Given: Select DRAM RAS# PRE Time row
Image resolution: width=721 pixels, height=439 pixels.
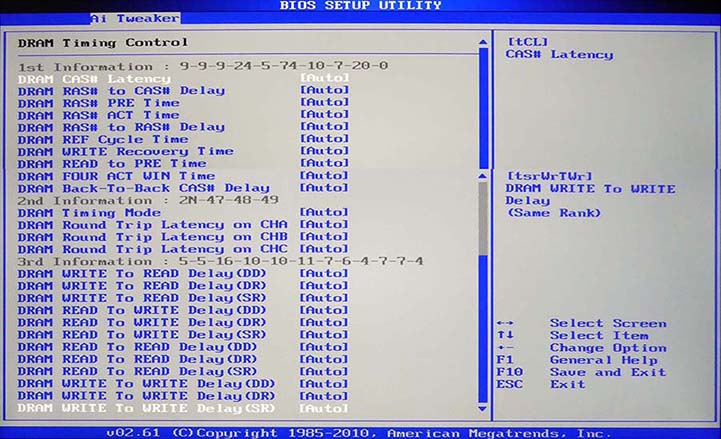Looking at the screenshot, I should (x=183, y=103).
